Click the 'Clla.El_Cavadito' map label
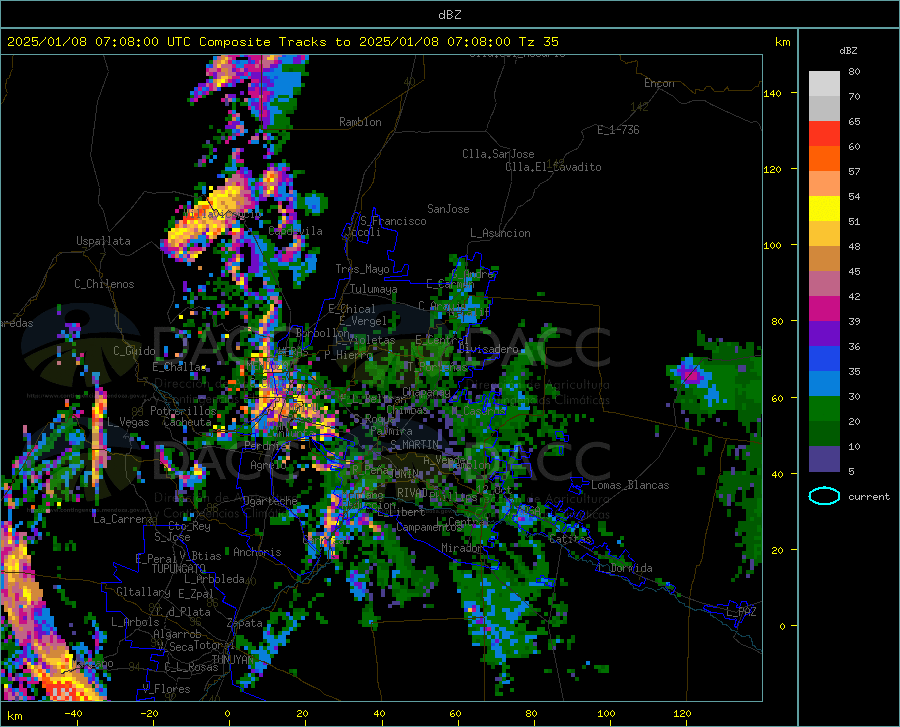 click(553, 167)
